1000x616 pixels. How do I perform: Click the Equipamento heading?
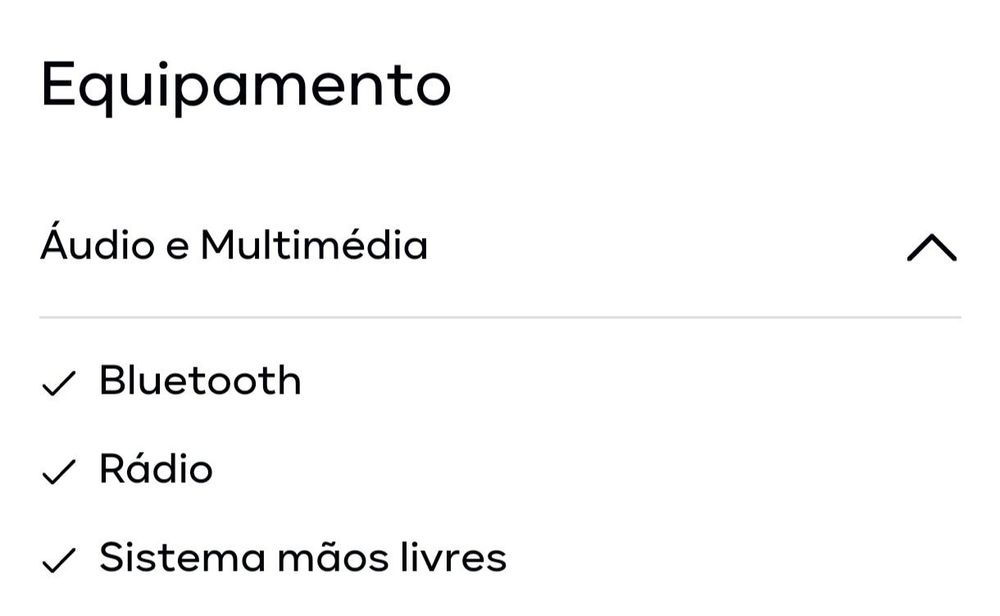[246, 87]
